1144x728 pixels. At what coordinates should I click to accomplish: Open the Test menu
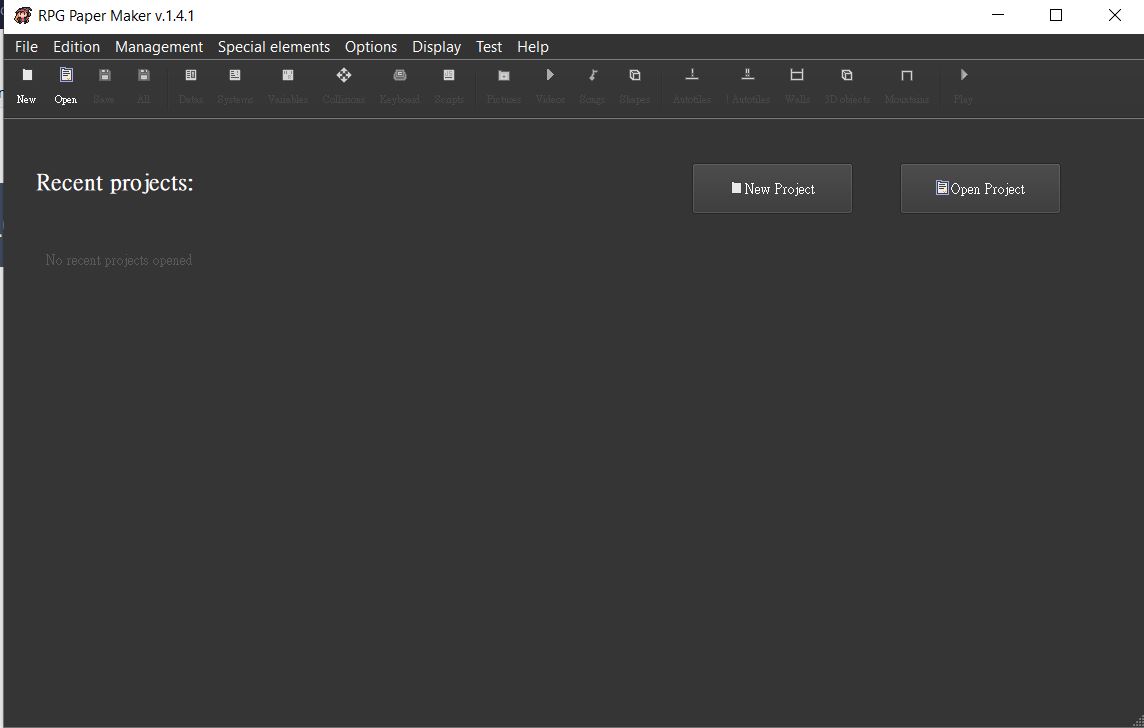pos(489,47)
